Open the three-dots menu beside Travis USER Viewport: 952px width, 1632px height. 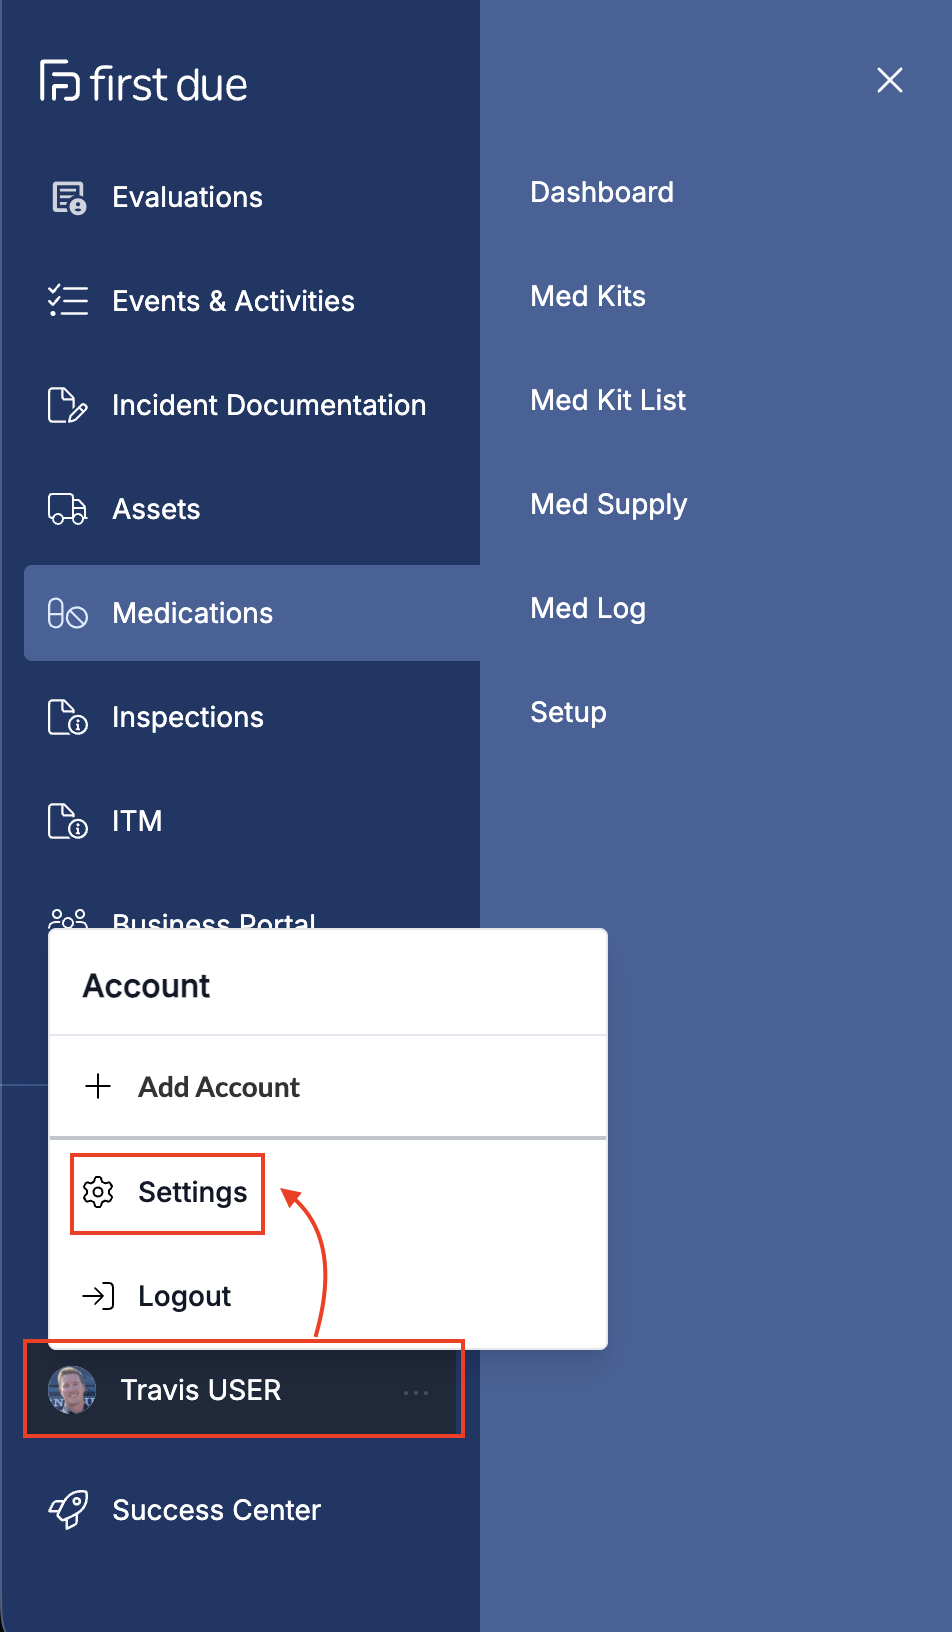click(416, 1392)
